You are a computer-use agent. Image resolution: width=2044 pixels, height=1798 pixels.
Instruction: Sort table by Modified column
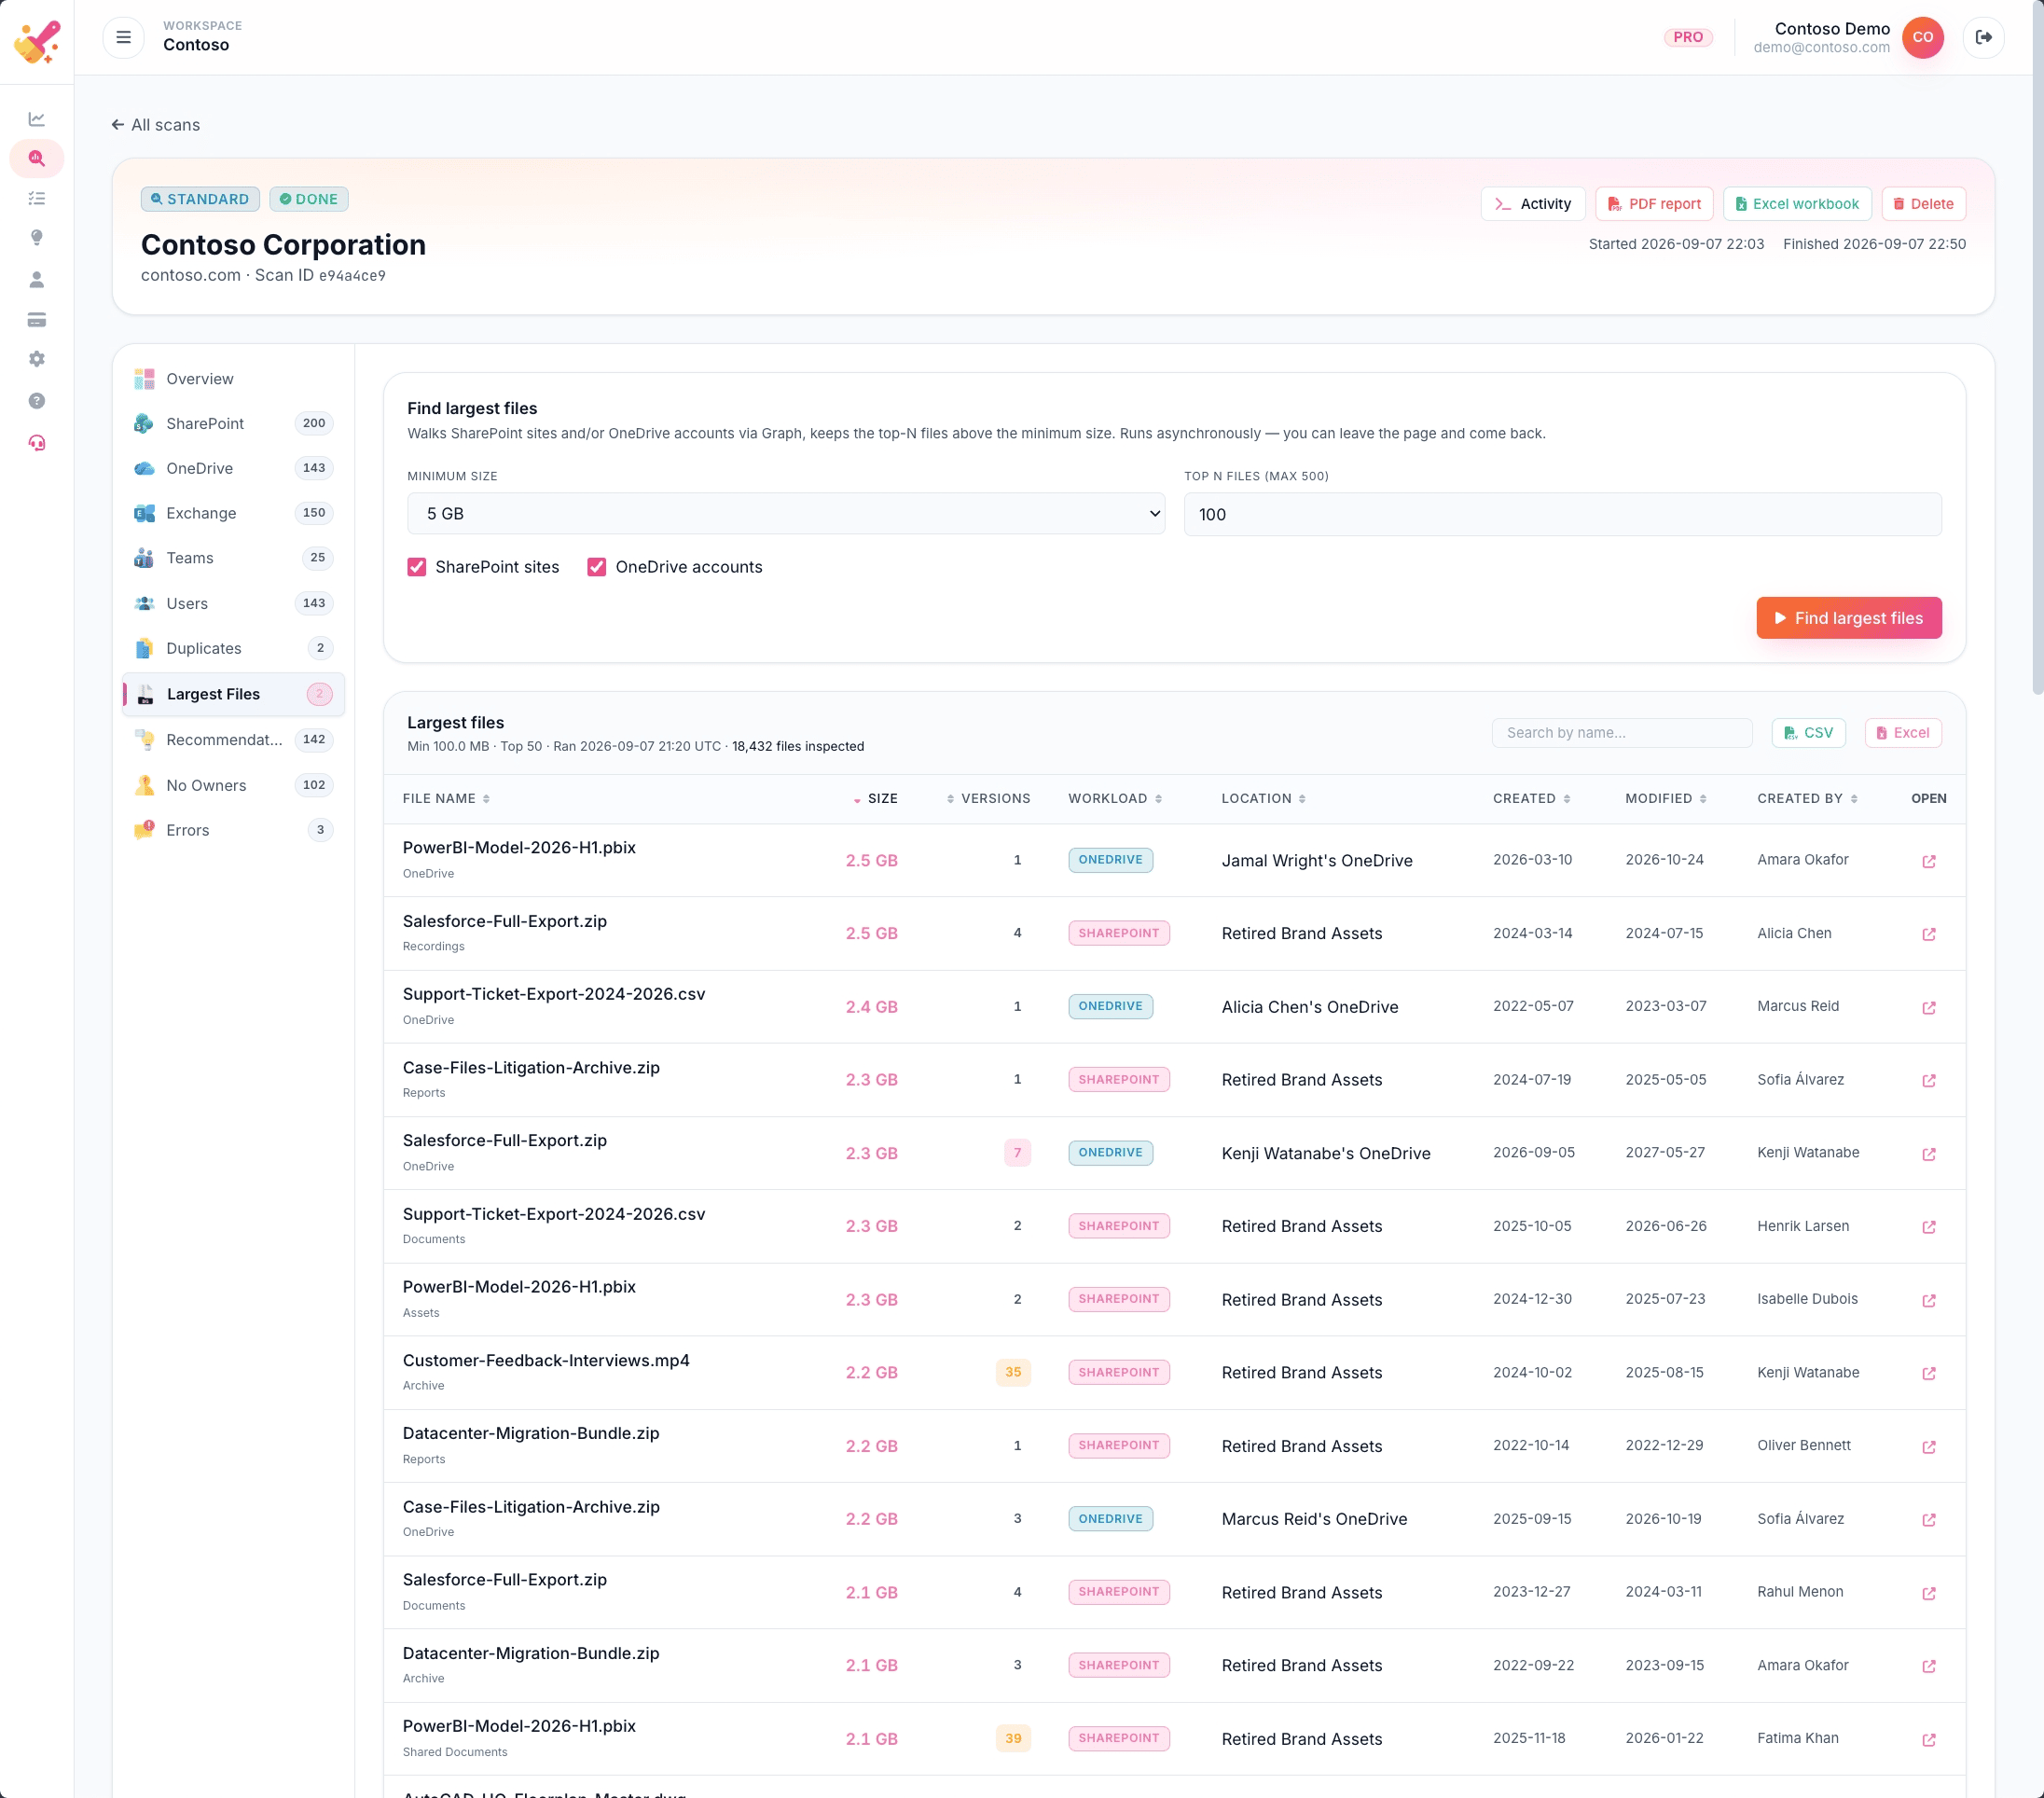[x=1665, y=799]
